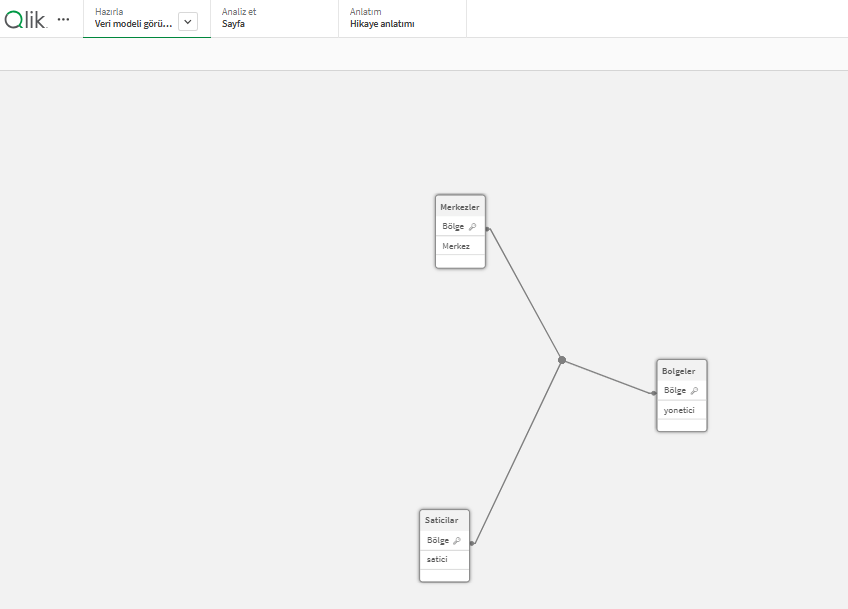Click the Qlik logo
The width and height of the screenshot is (848, 609).
pyautogui.click(x=25, y=19)
